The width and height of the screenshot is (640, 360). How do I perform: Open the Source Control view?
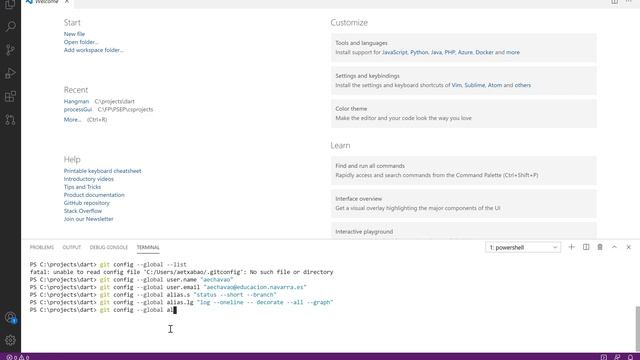(x=10, y=50)
